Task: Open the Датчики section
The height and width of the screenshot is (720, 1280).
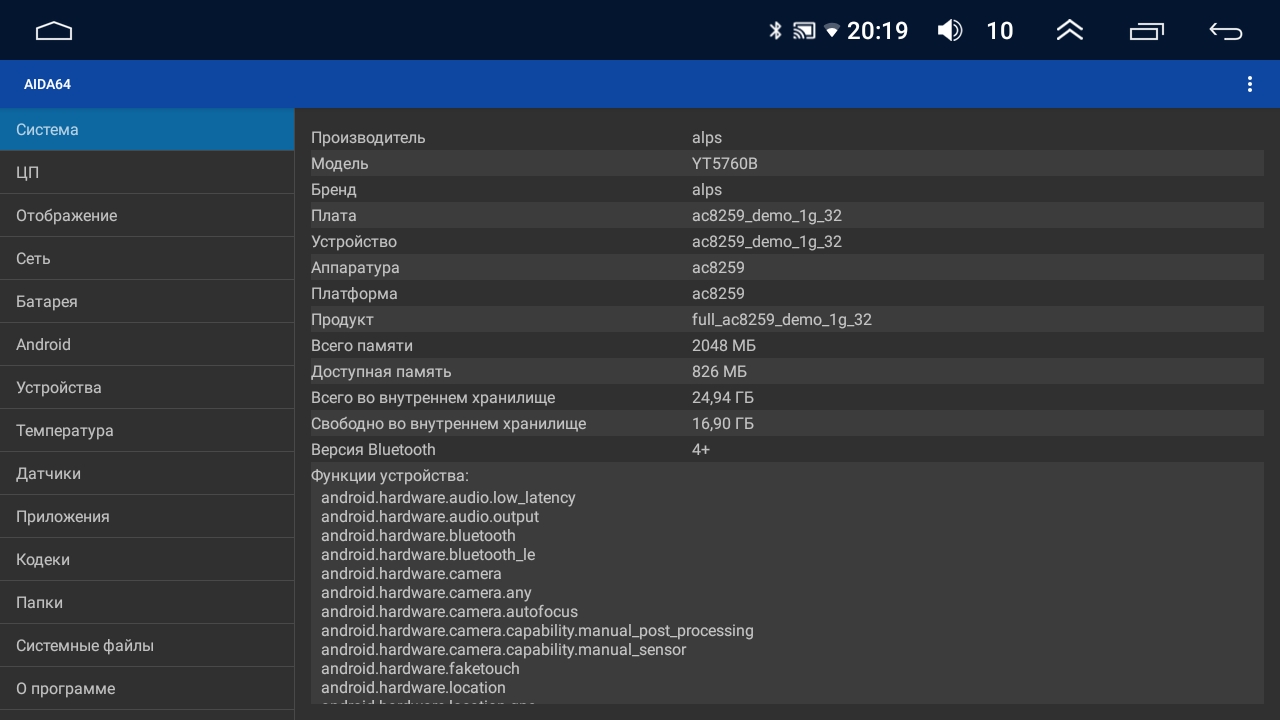Action: pyautogui.click(x=147, y=473)
